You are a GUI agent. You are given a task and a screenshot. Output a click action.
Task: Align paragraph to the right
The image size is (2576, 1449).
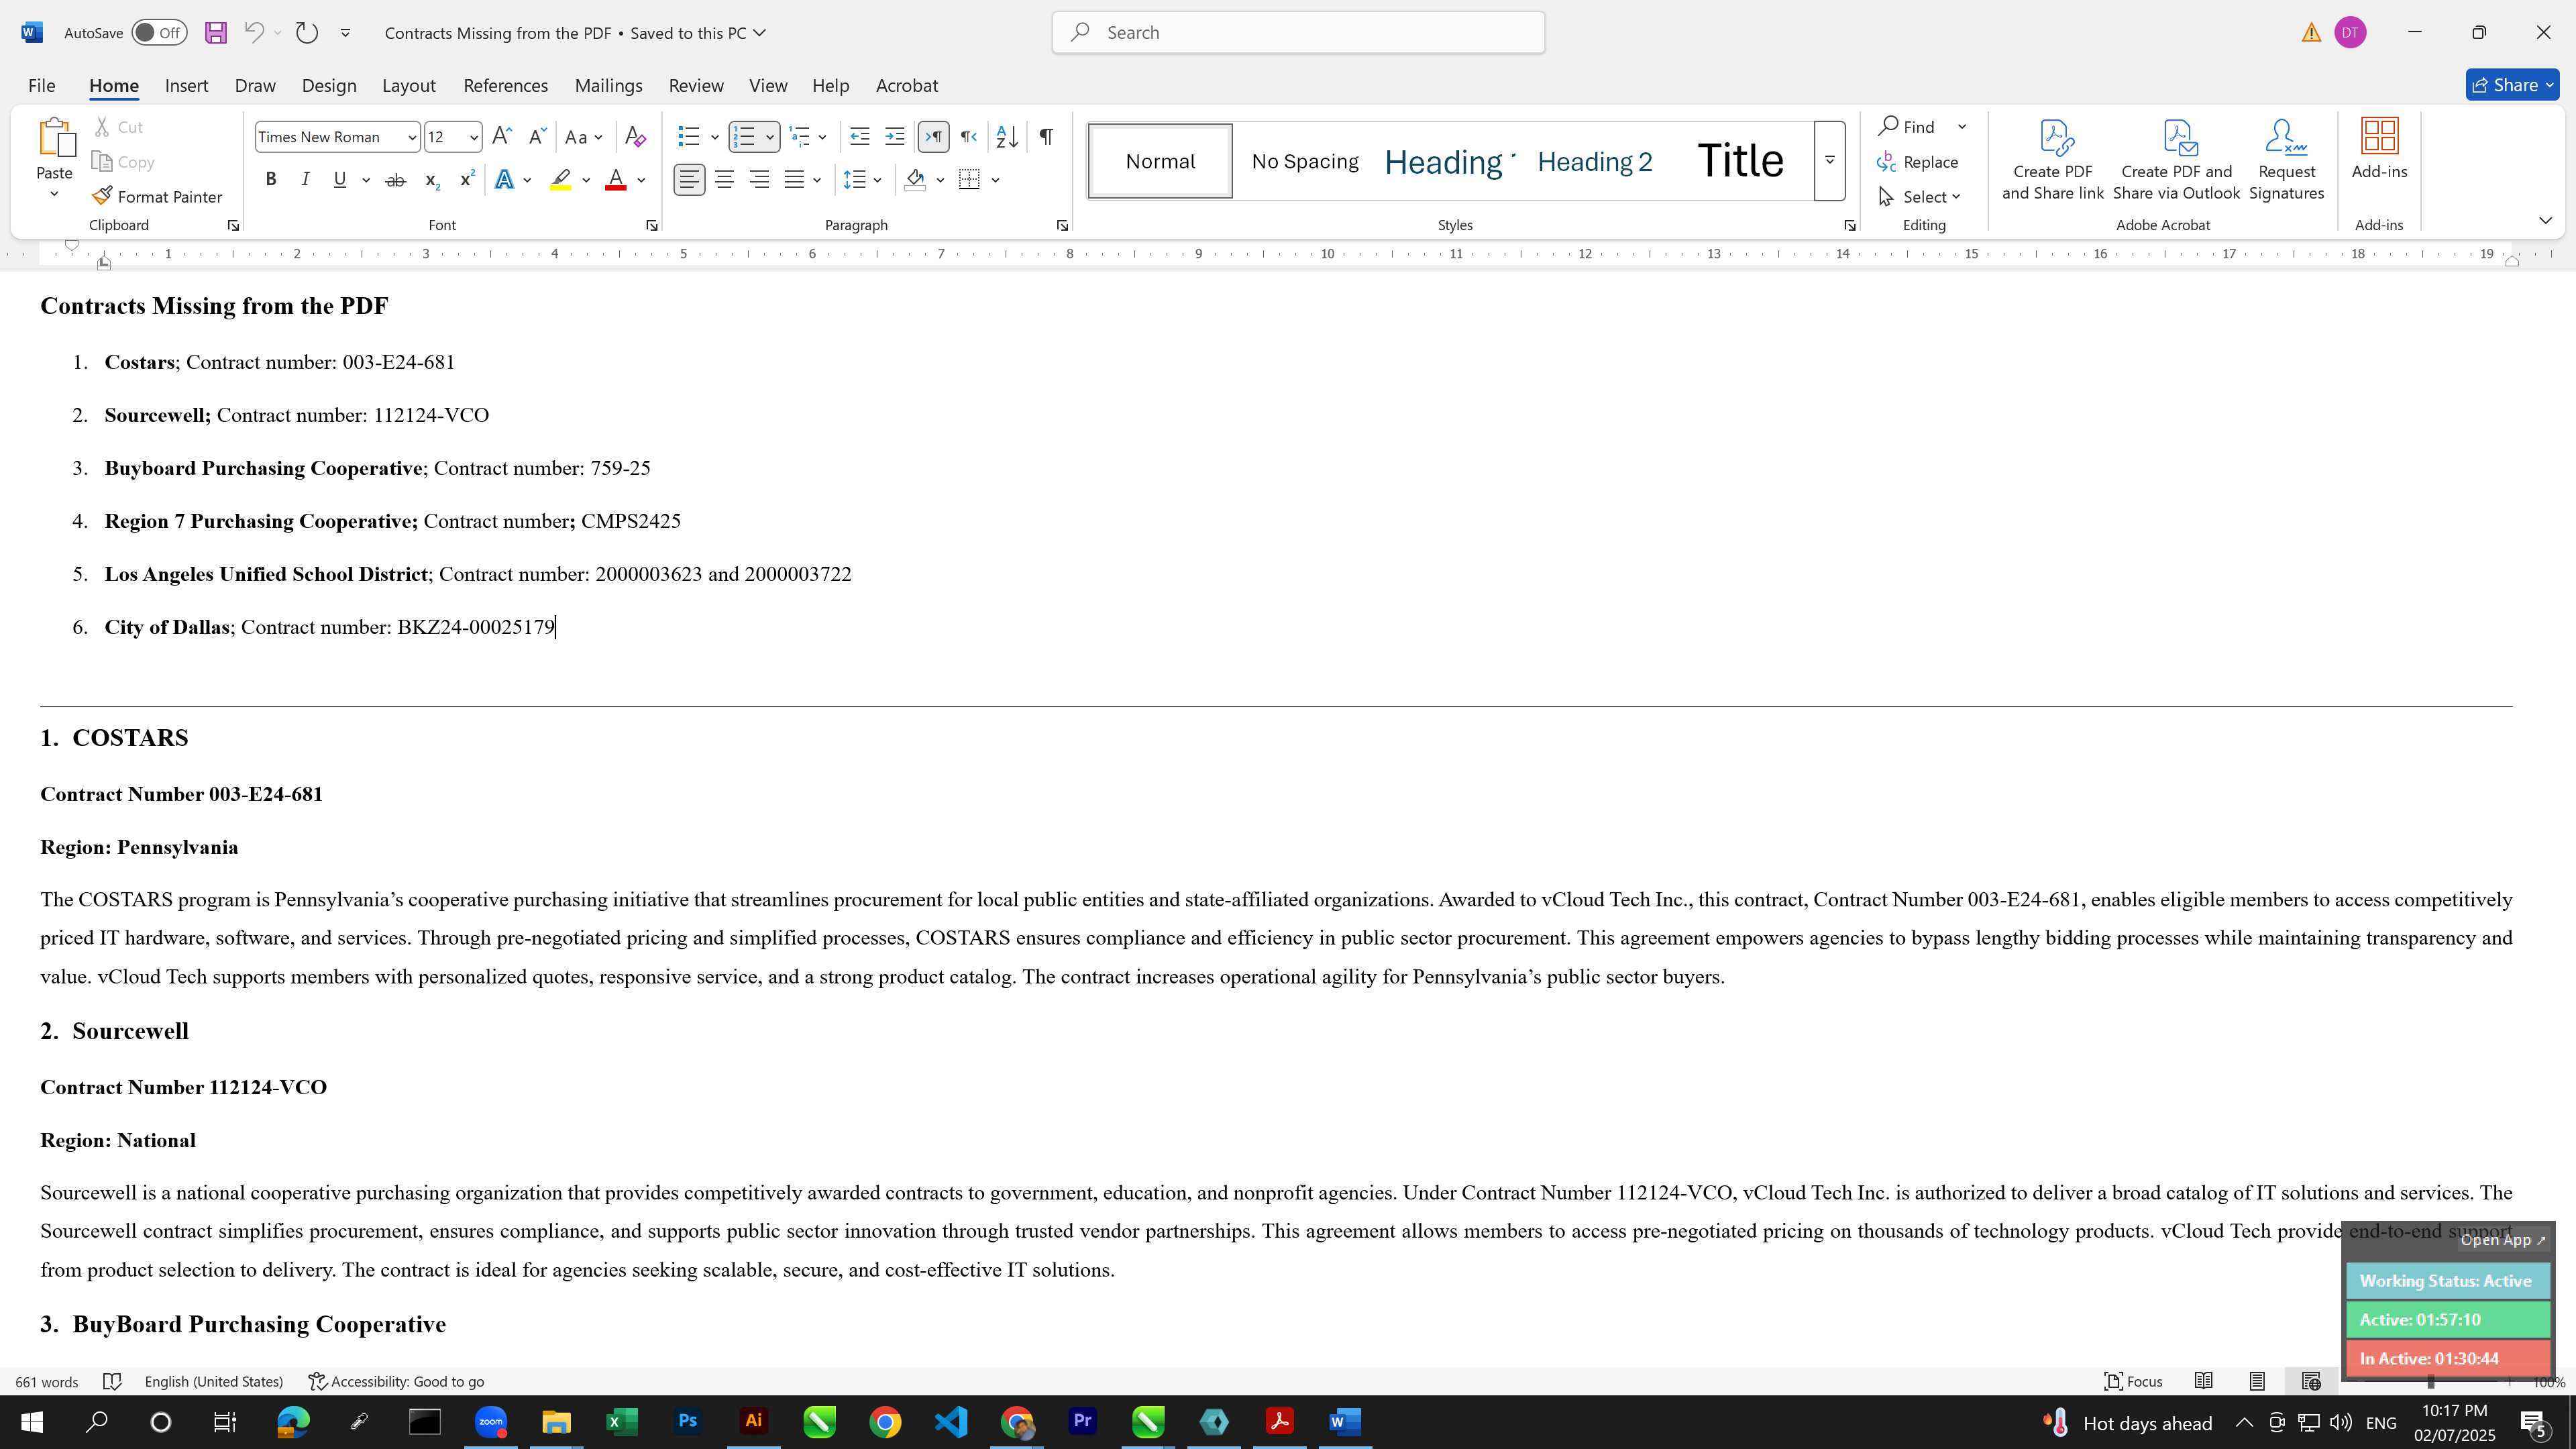point(760,180)
